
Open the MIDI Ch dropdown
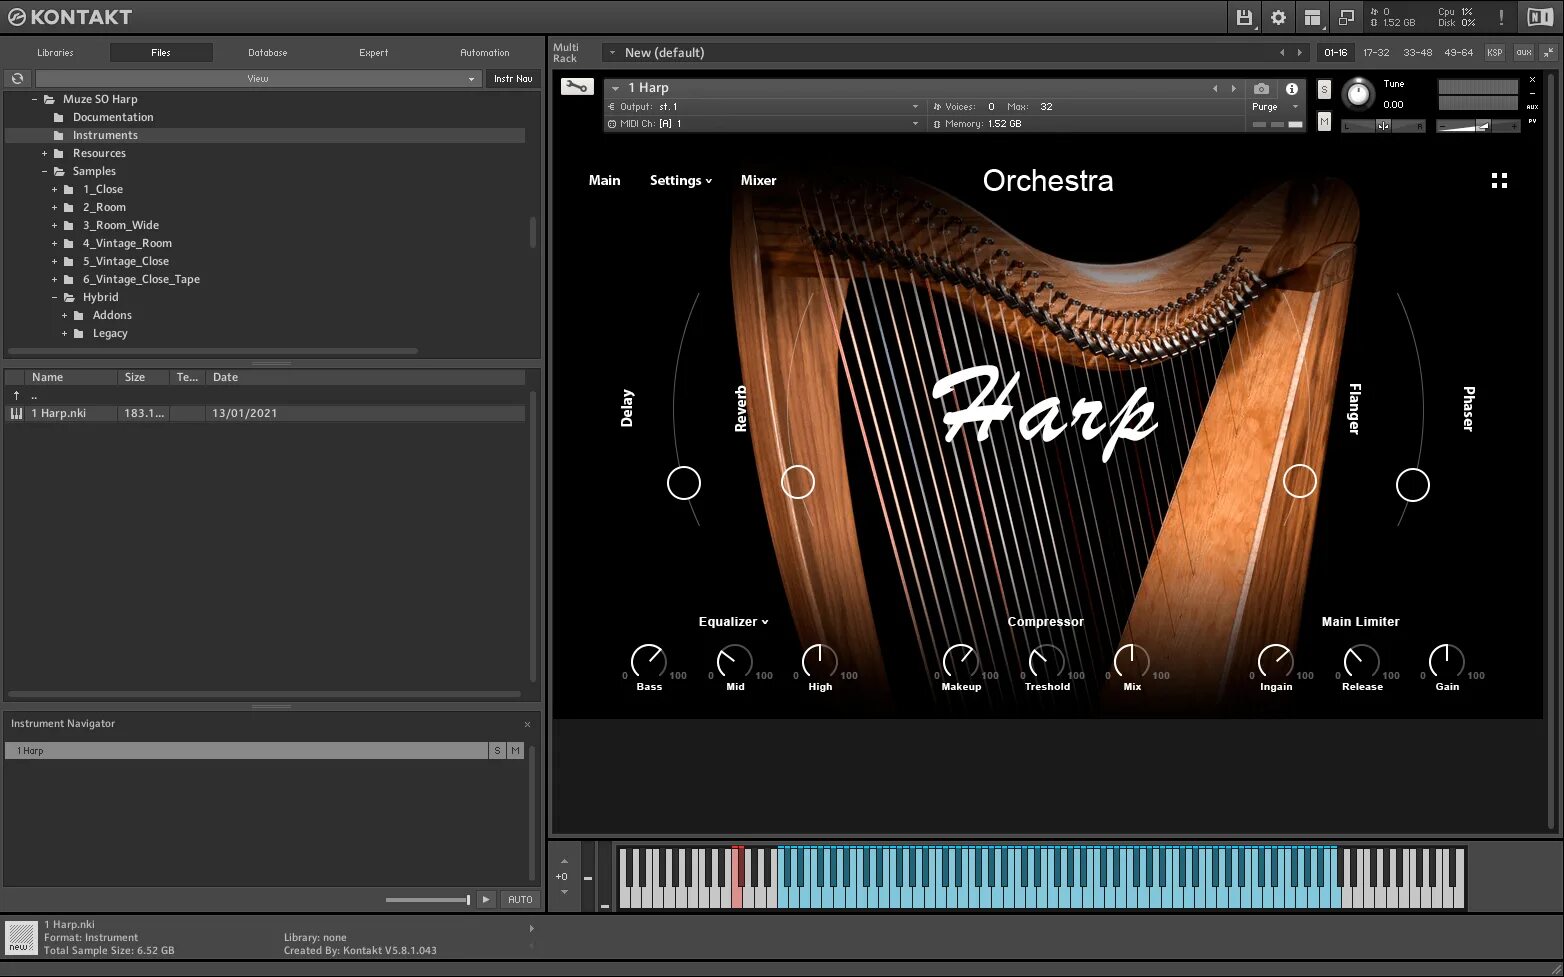tap(762, 124)
